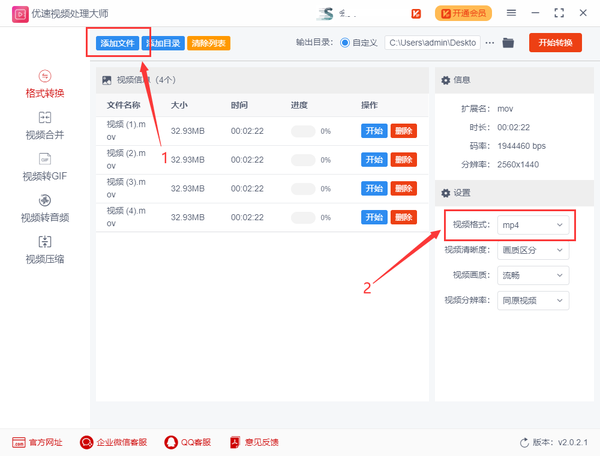The height and width of the screenshot is (456, 600).
Task: Click the version text v2.0.2.1
Action: tap(572, 443)
